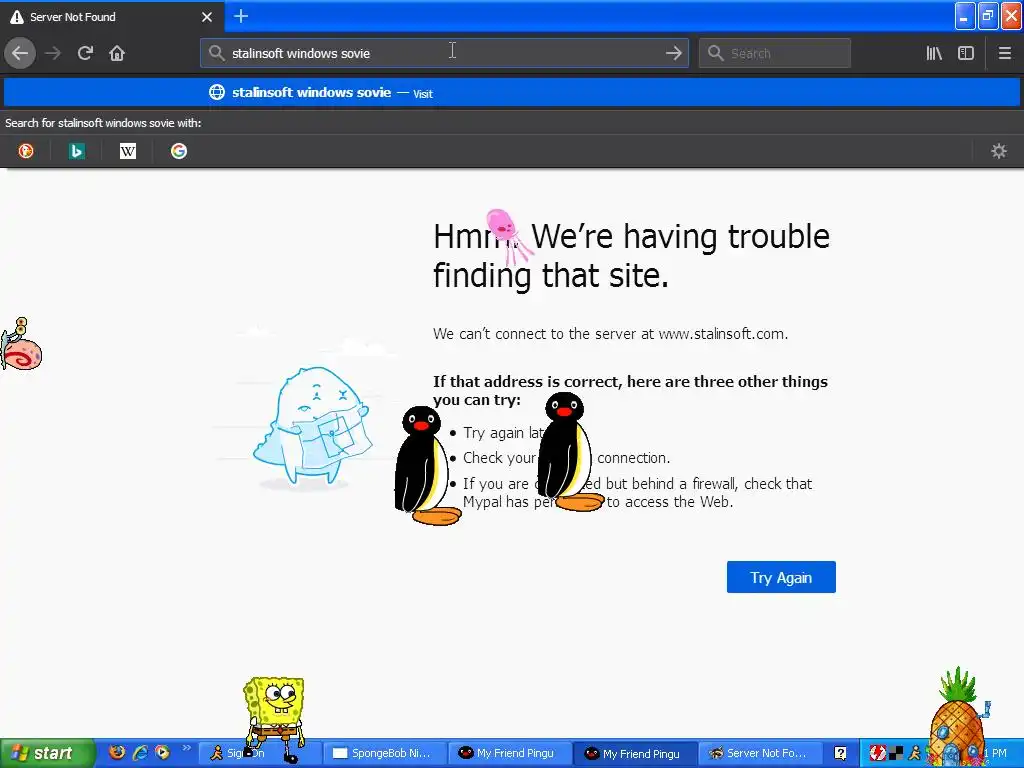The height and width of the screenshot is (768, 1024).
Task: Click the go arrow in the address bar
Action: [x=673, y=53]
